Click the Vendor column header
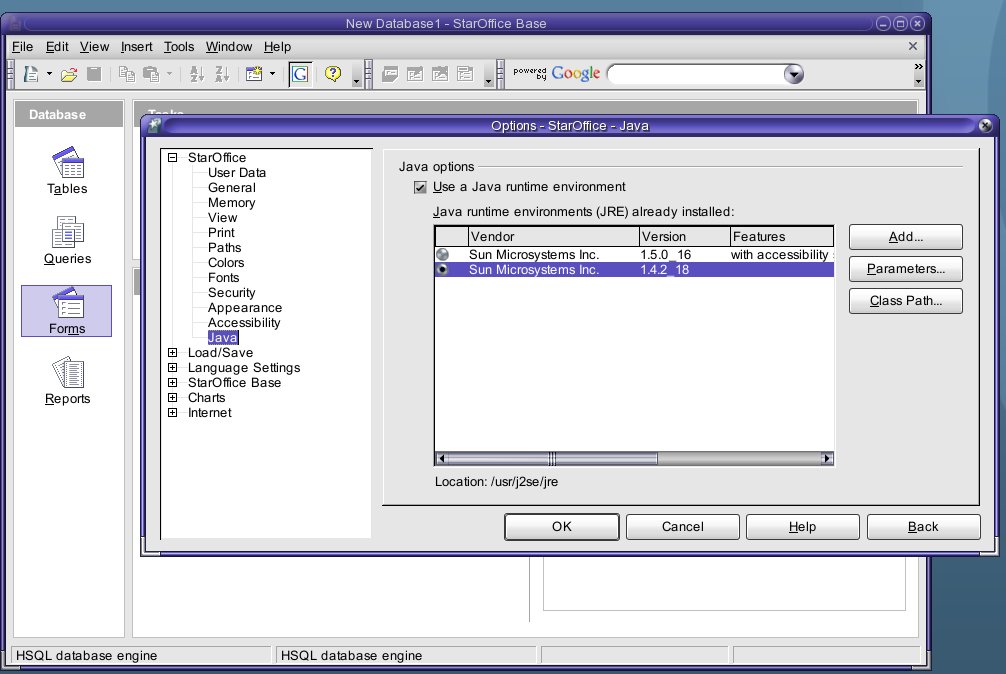Screen dimensions: 1006x674 (554, 237)
